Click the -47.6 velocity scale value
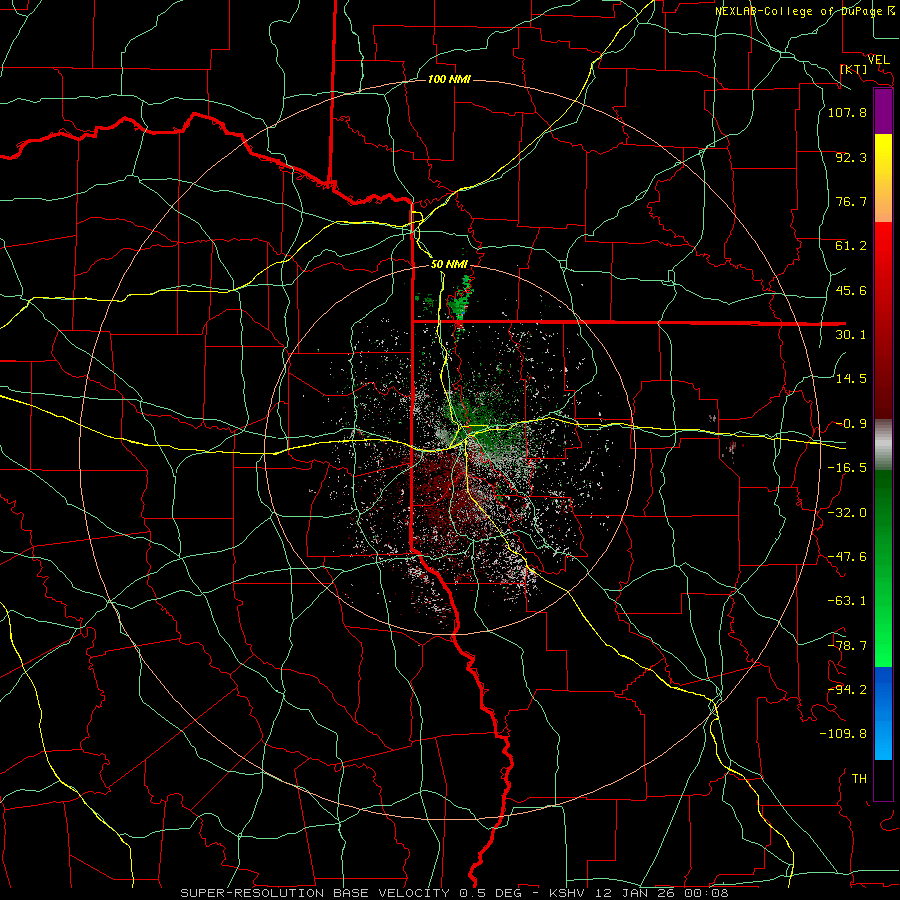 (847, 557)
